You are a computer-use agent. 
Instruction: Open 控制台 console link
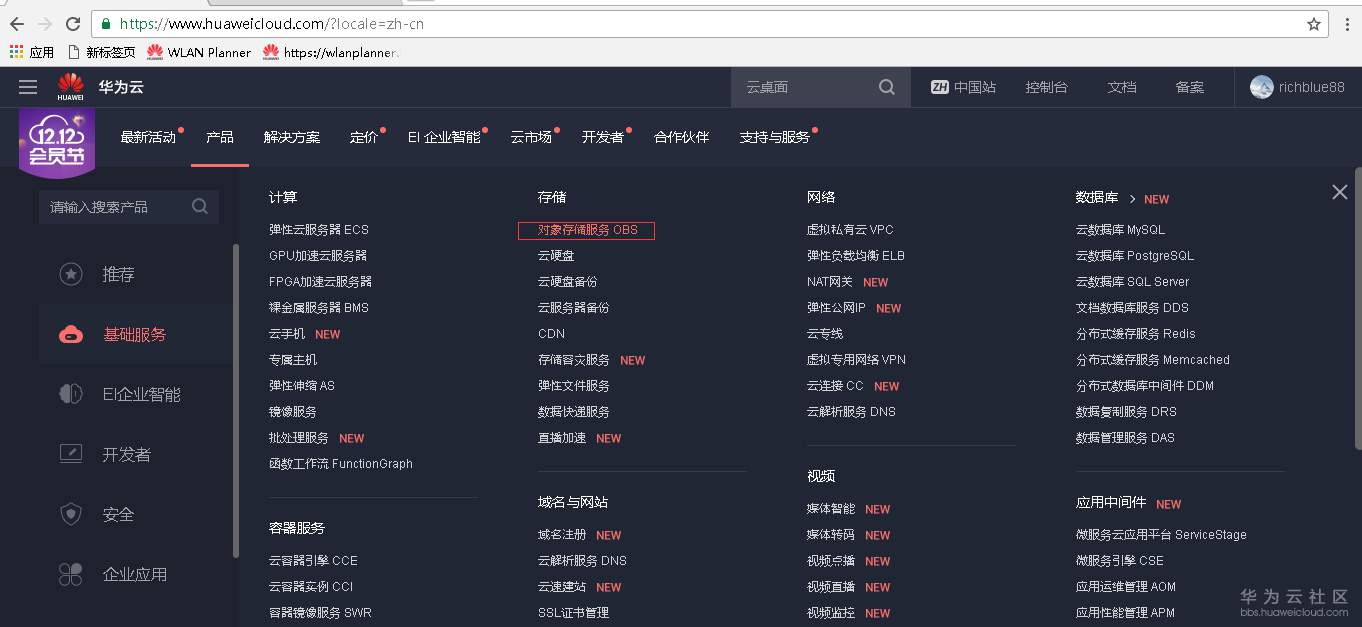pos(1046,87)
